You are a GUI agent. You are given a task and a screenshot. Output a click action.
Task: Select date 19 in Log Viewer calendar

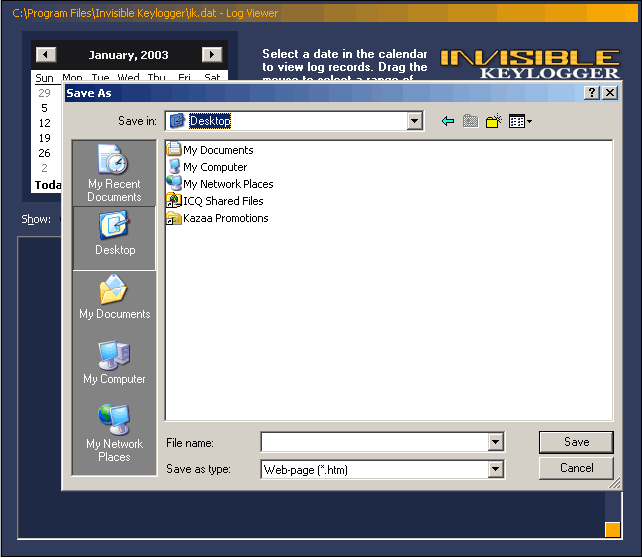coord(44,138)
